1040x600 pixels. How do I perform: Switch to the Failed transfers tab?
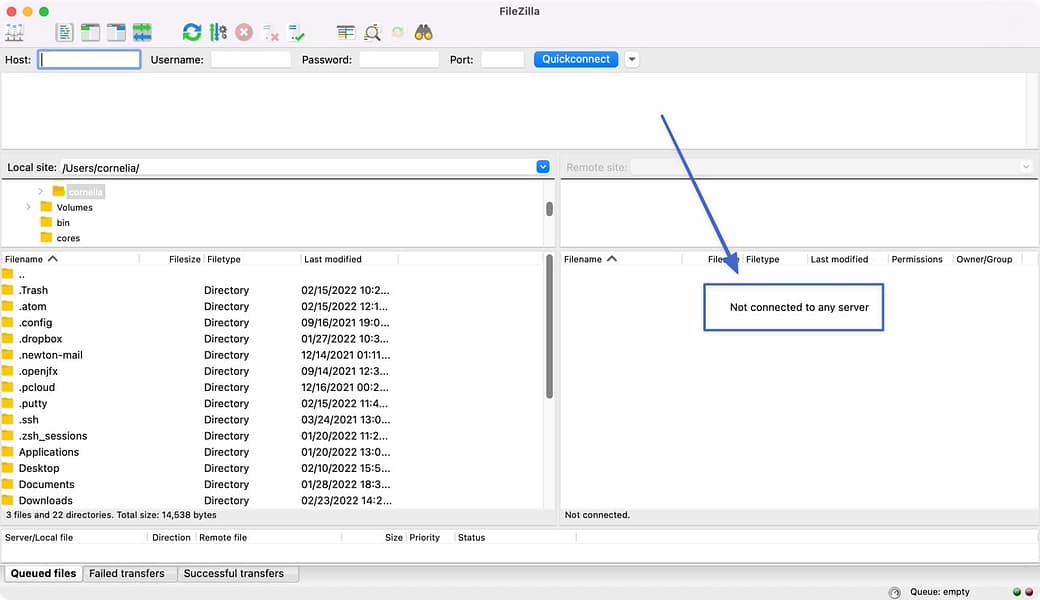coord(126,573)
